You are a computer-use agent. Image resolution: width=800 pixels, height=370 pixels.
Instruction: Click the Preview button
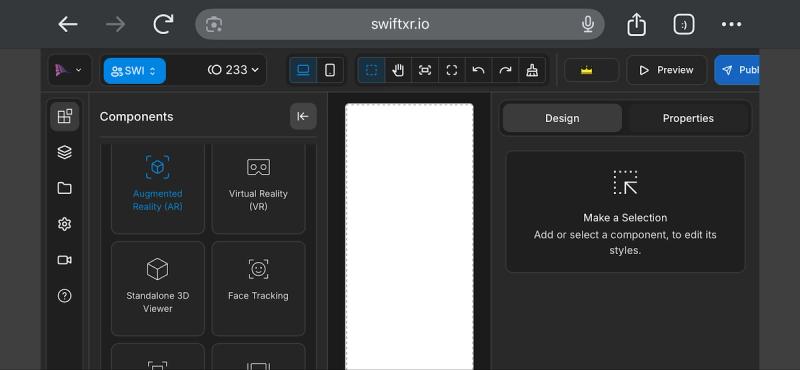click(666, 70)
